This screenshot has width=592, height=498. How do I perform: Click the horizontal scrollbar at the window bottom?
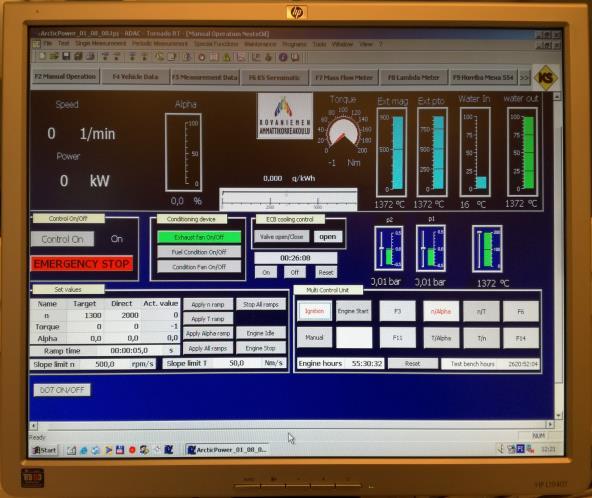click(x=292, y=425)
